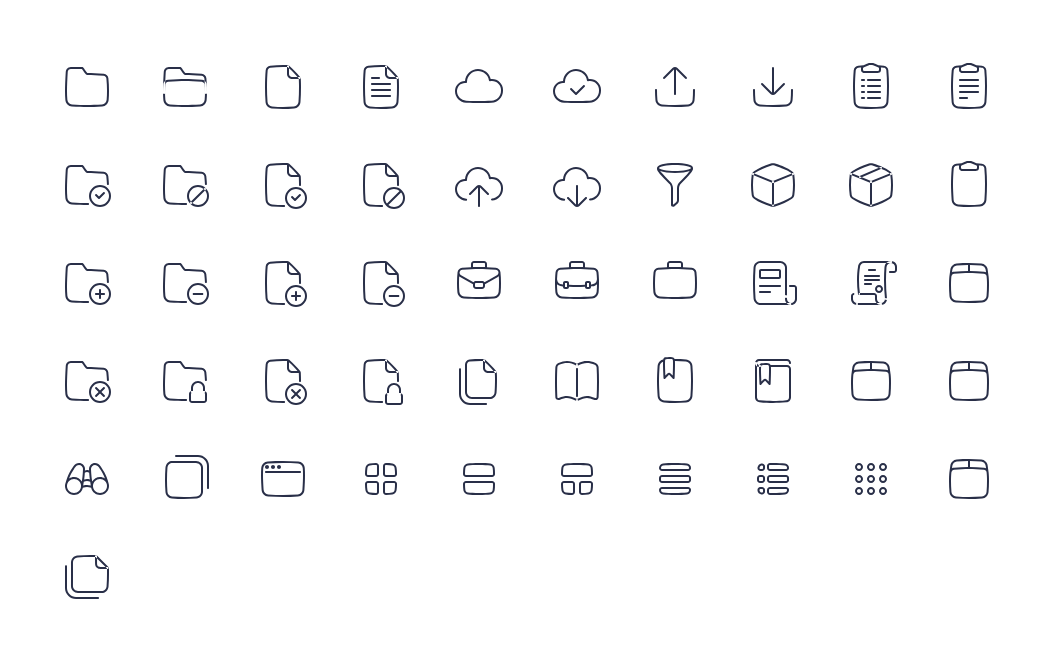Select the funnel filter icon
This screenshot has height=647, width=1056.
pos(675,184)
